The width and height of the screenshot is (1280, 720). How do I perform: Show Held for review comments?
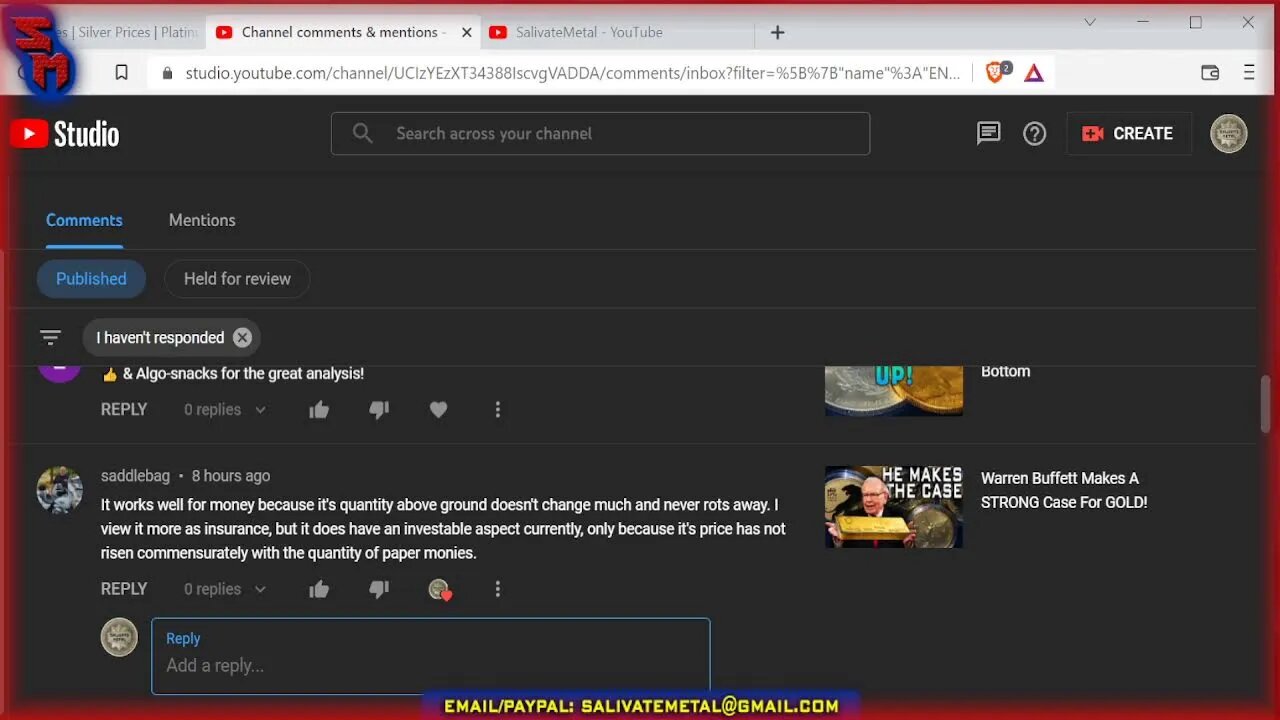[x=237, y=279]
